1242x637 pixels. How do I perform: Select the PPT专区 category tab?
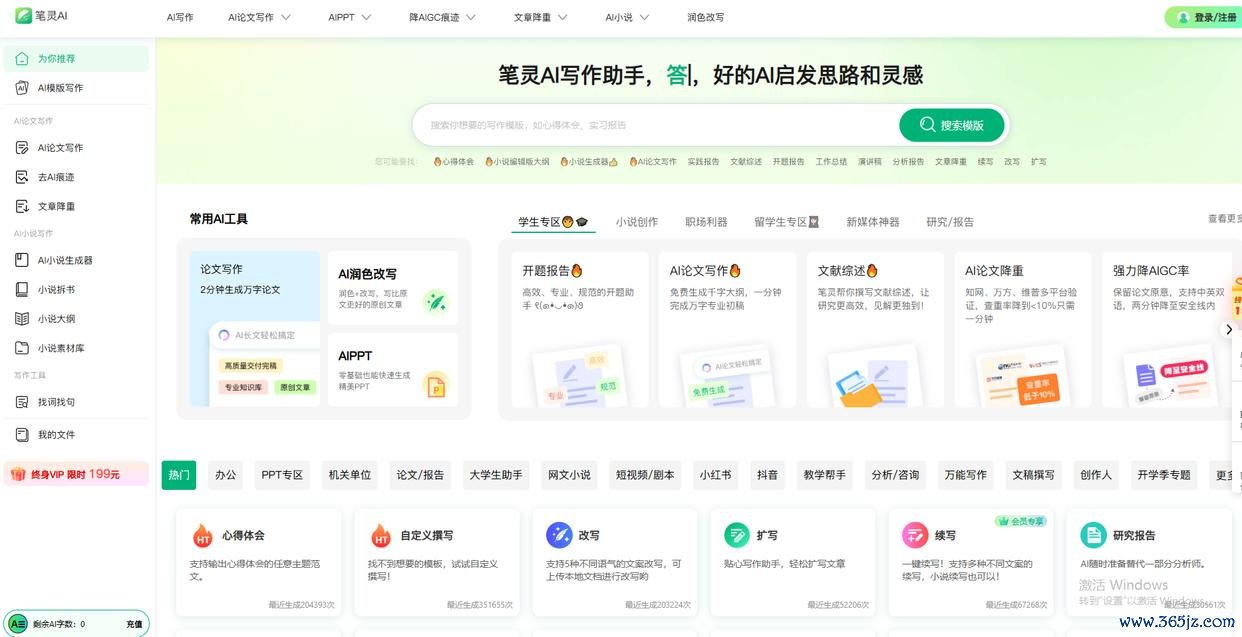click(282, 475)
